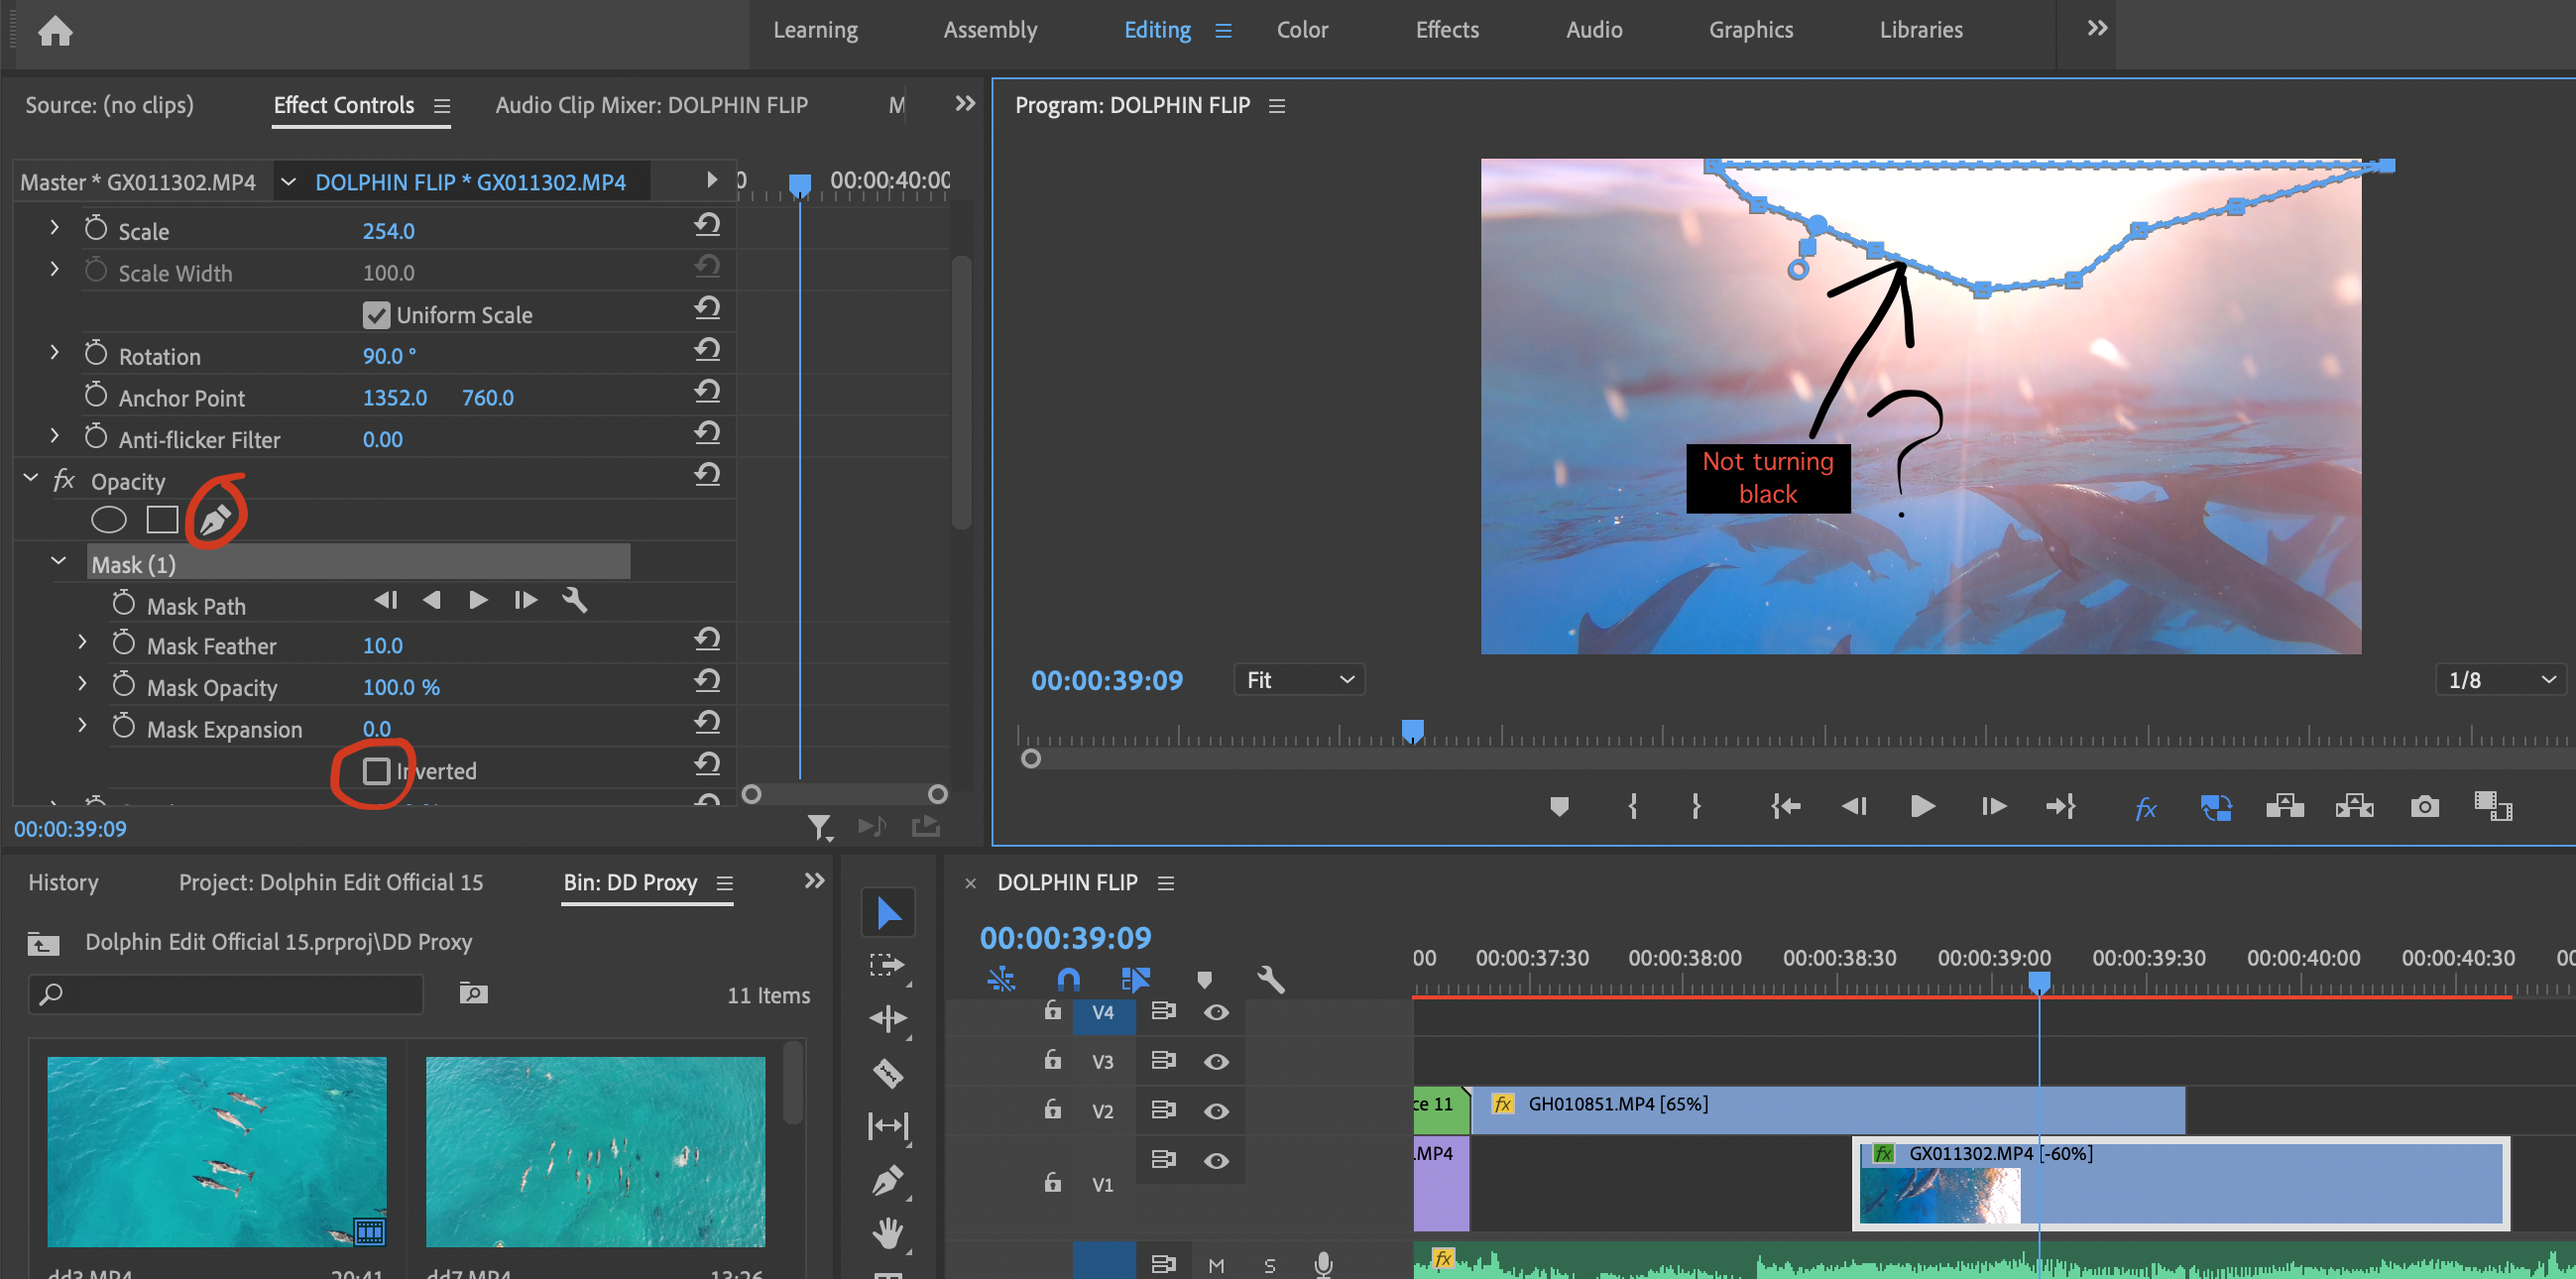Select the dd3.MP4 clip thumbnail
This screenshot has height=1279, width=2576.
216,1151
